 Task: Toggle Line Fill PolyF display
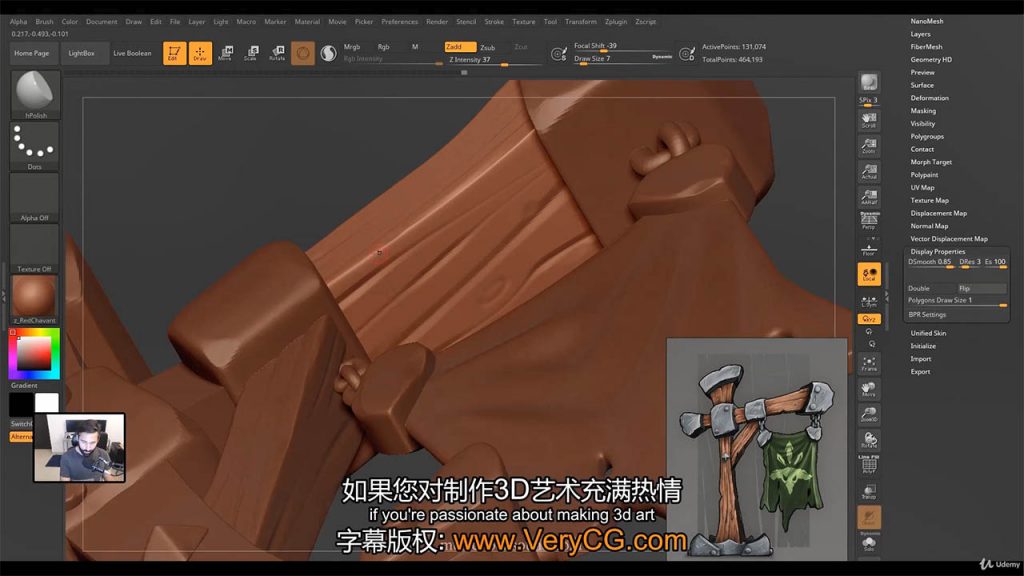tap(869, 464)
